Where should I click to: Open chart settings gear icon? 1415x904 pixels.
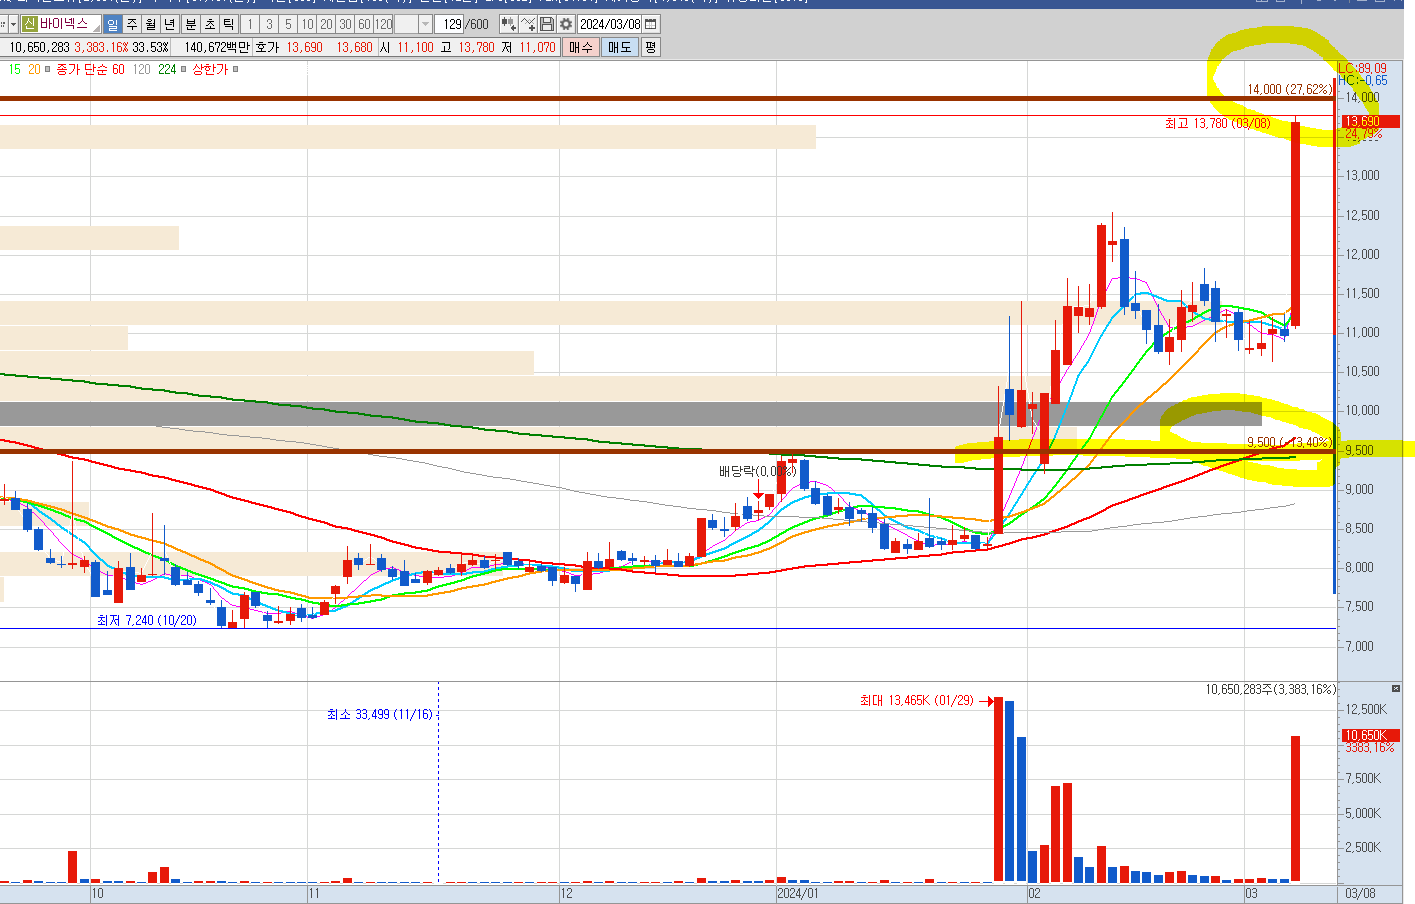(566, 24)
